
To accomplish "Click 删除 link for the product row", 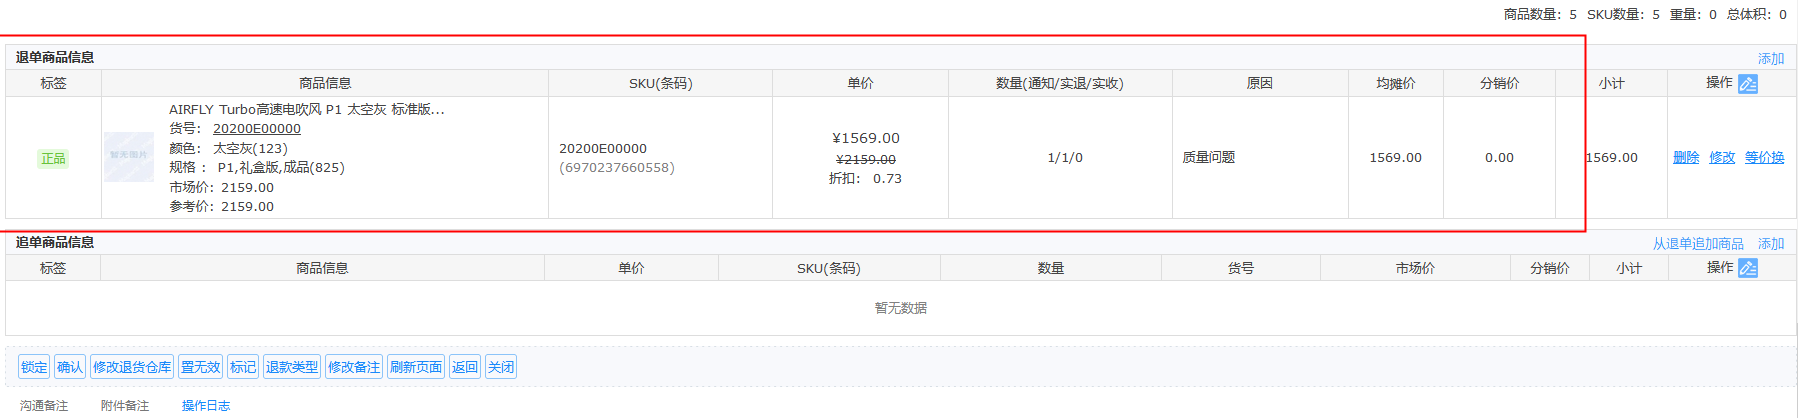I will pyautogui.click(x=1686, y=157).
